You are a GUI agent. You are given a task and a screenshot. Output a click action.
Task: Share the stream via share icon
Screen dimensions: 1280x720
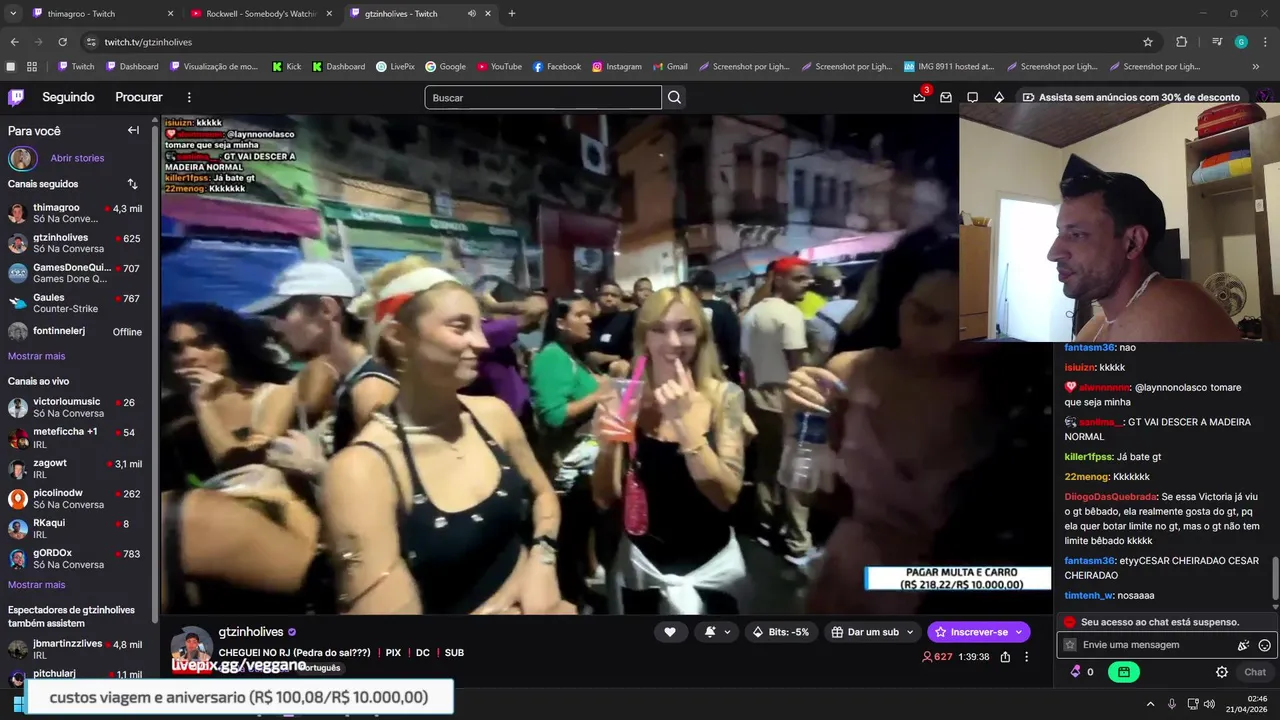point(1005,657)
